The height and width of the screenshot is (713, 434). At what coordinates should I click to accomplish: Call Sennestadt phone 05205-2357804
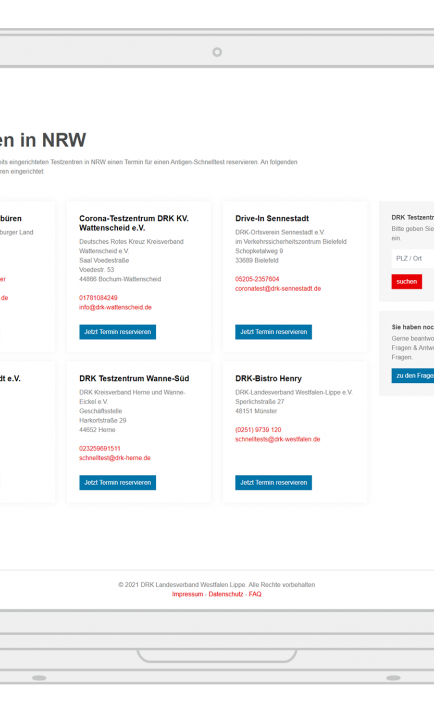point(257,279)
